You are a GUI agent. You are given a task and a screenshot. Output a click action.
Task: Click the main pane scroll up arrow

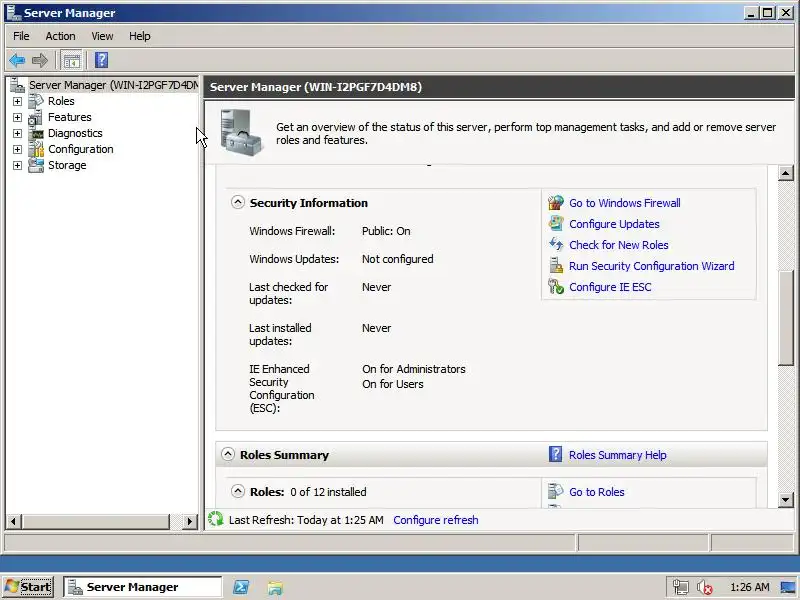point(786,173)
